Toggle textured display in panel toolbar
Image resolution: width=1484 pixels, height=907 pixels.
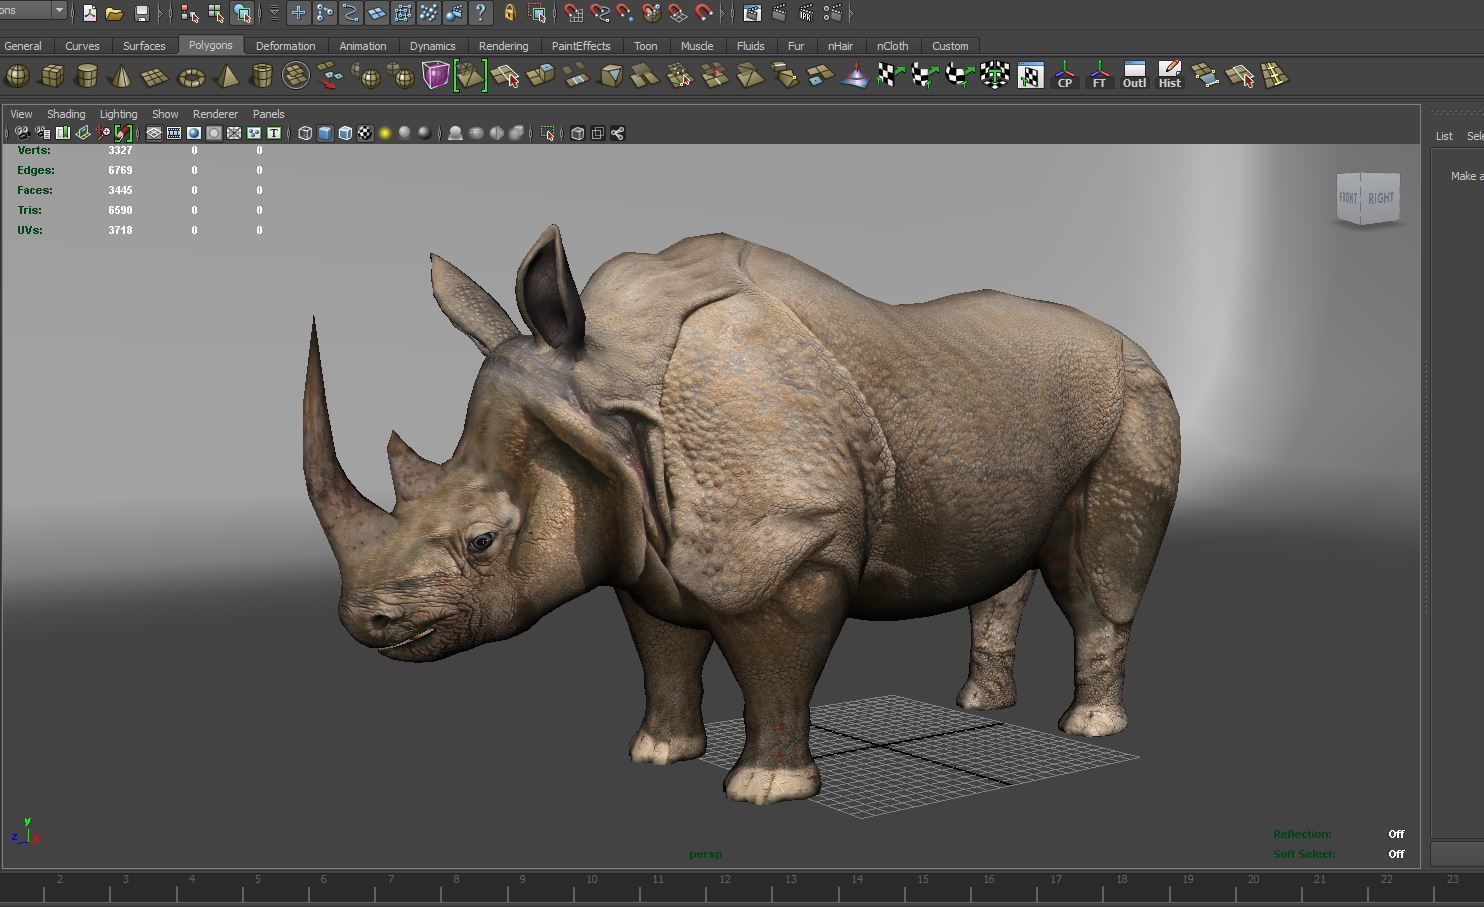coord(365,133)
